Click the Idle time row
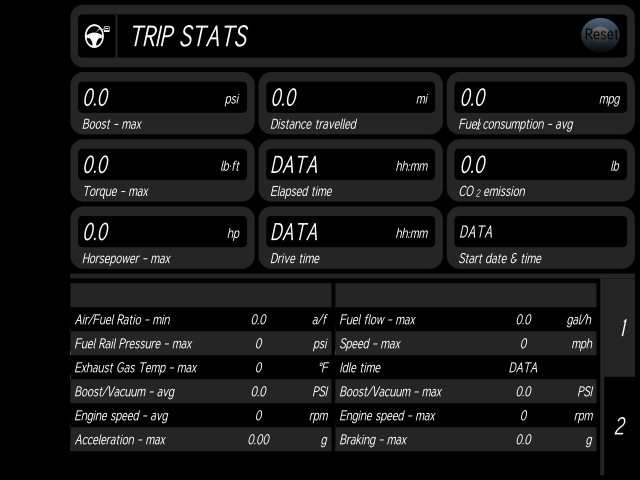 [x=466, y=367]
